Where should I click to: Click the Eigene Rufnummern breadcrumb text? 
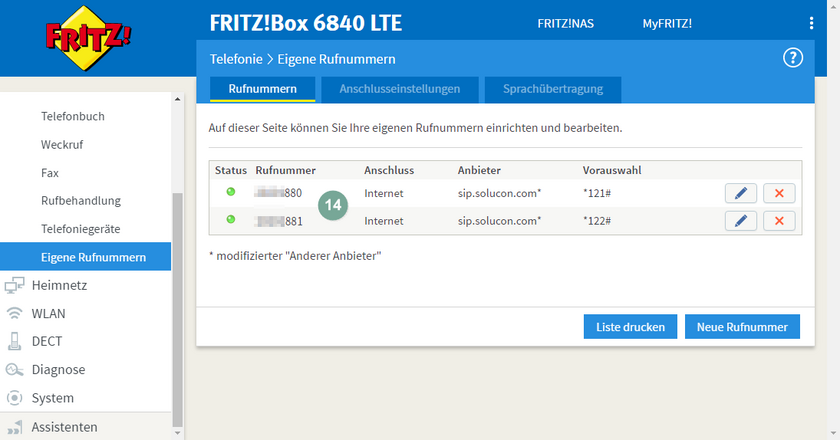[x=336, y=59]
